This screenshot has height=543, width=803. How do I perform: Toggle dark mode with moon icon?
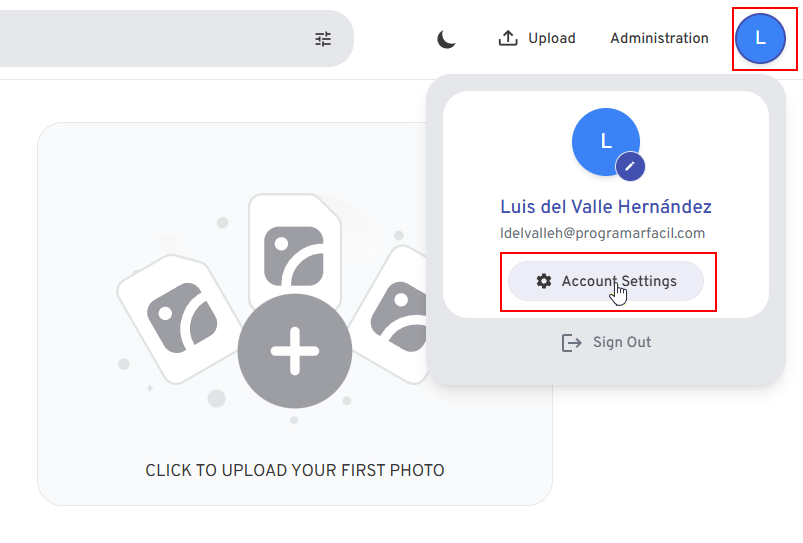tap(446, 39)
